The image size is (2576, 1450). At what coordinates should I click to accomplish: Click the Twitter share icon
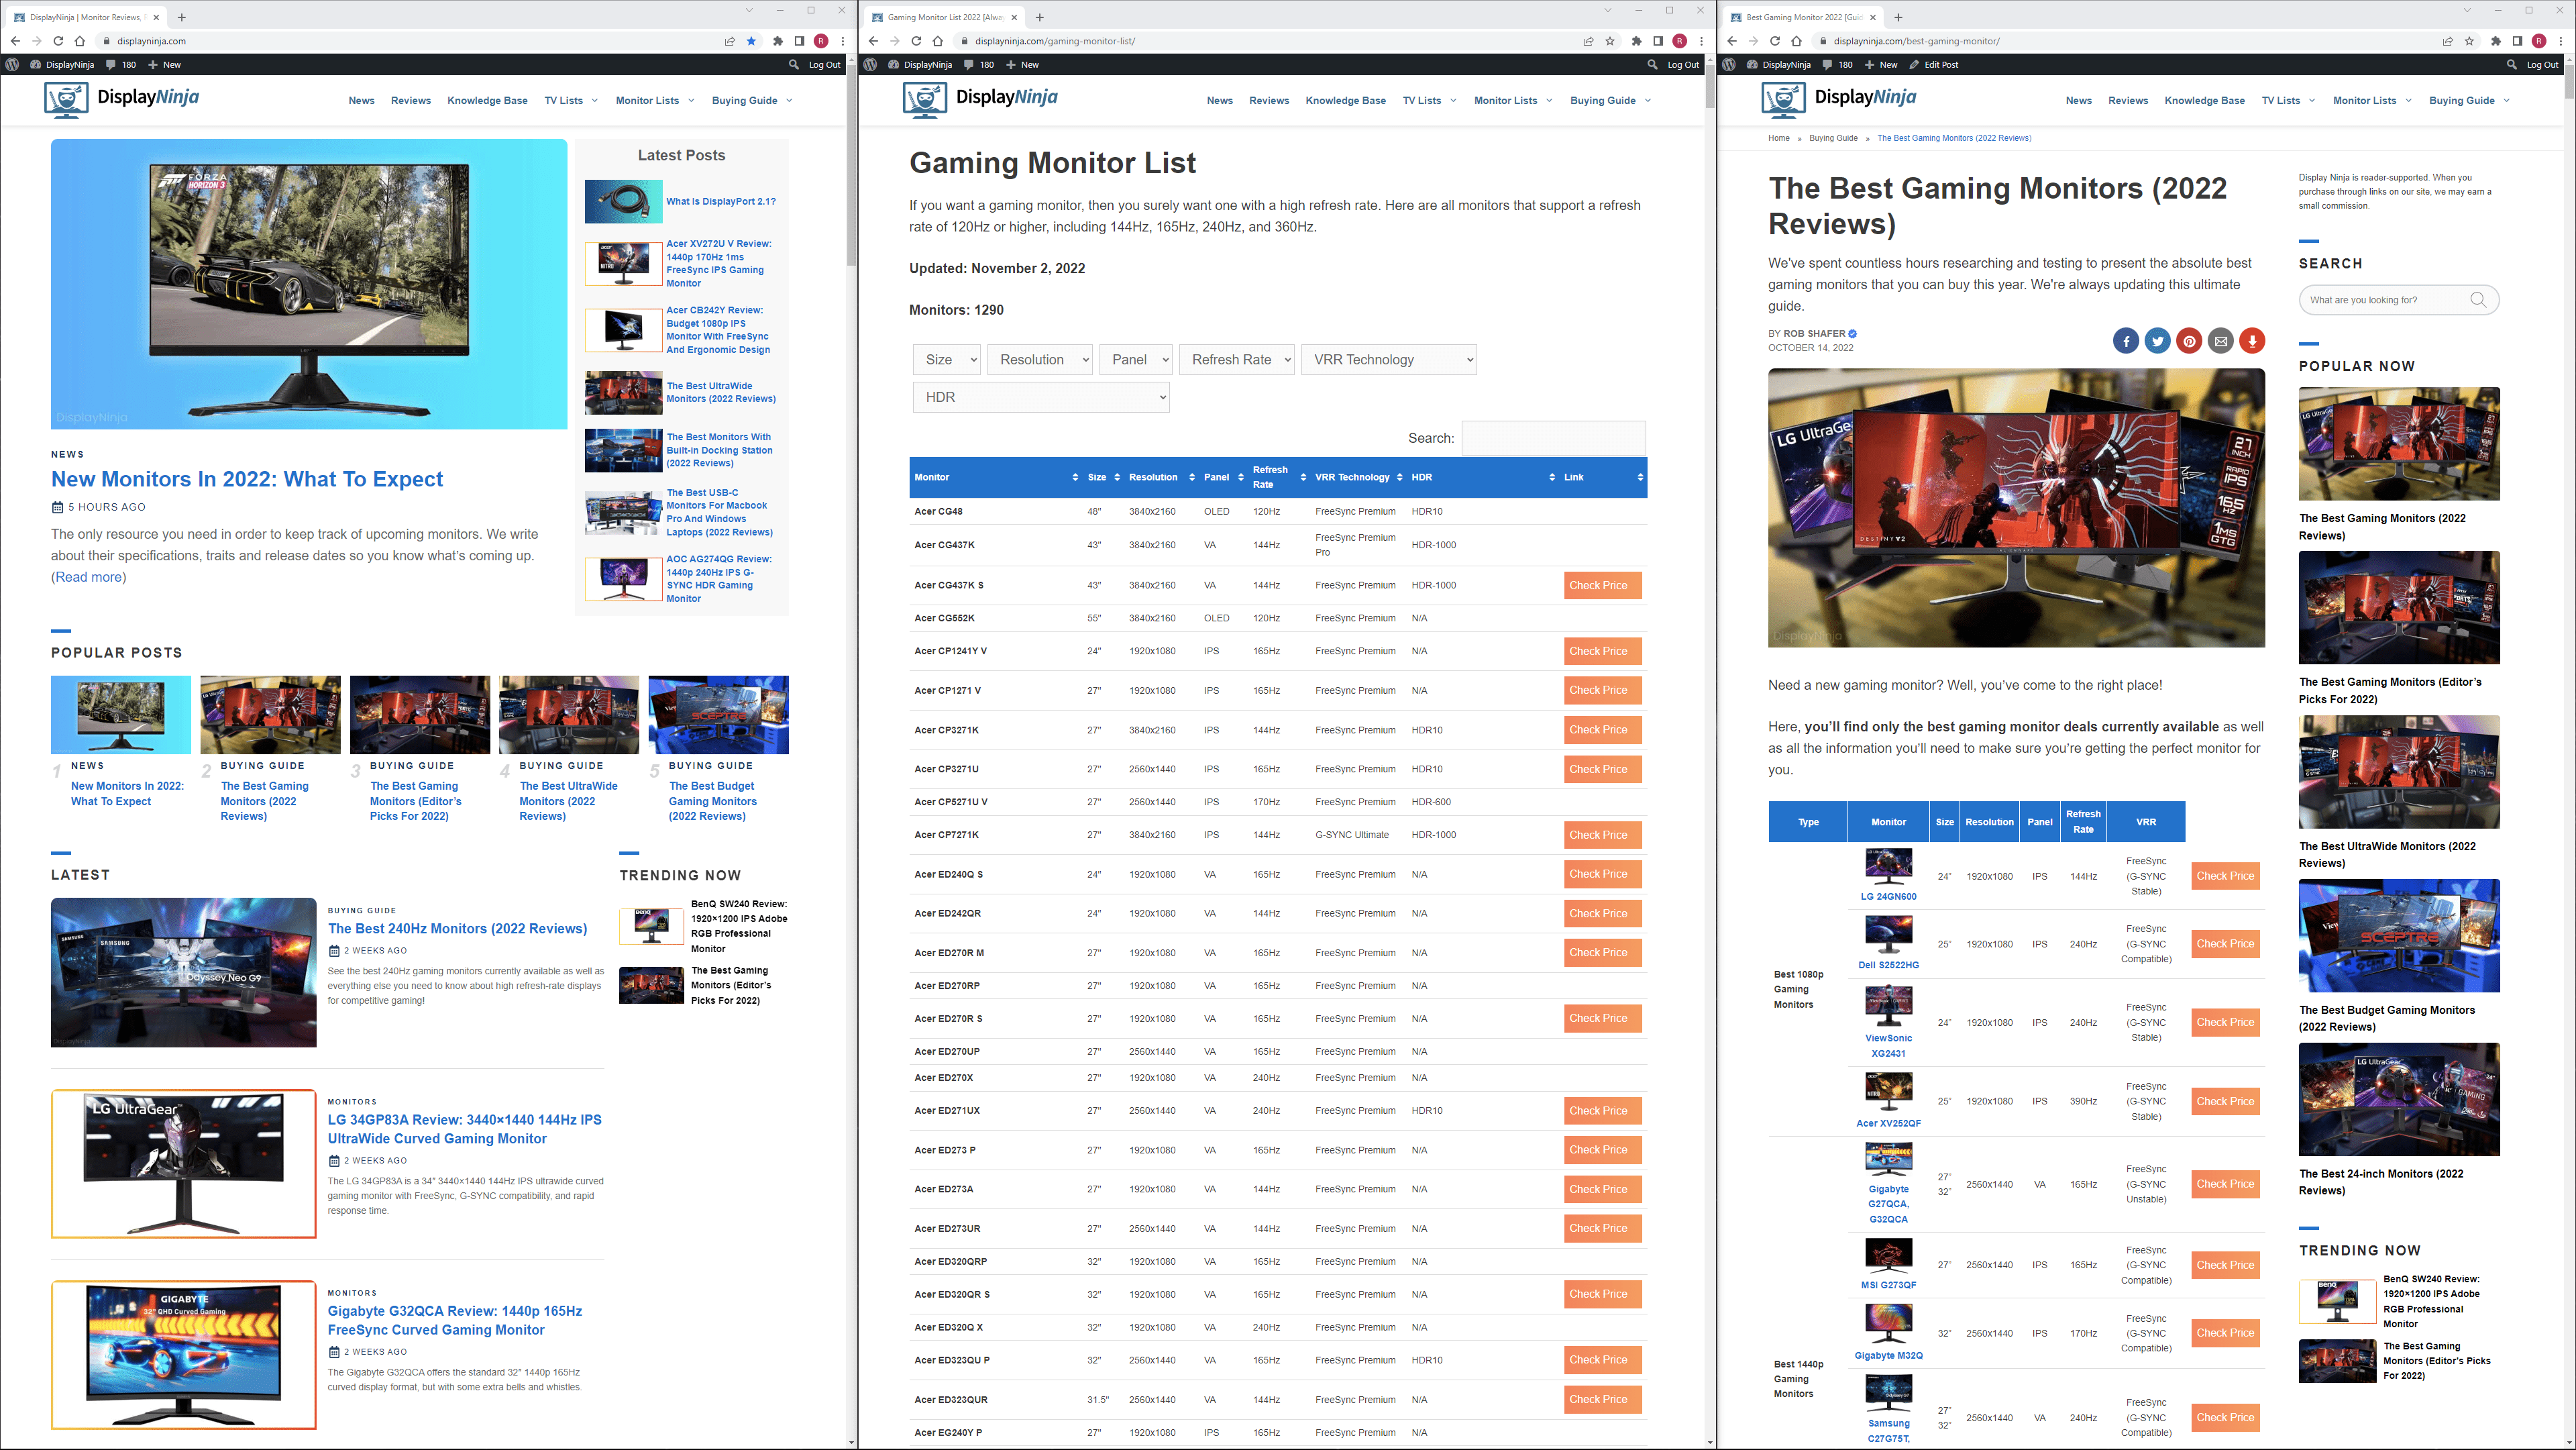point(2157,341)
